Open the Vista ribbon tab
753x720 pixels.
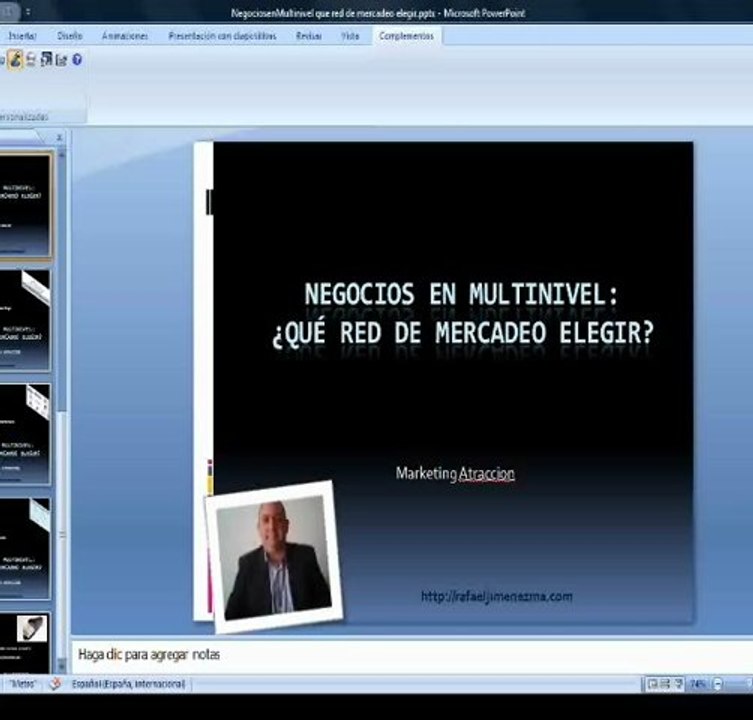tap(350, 36)
